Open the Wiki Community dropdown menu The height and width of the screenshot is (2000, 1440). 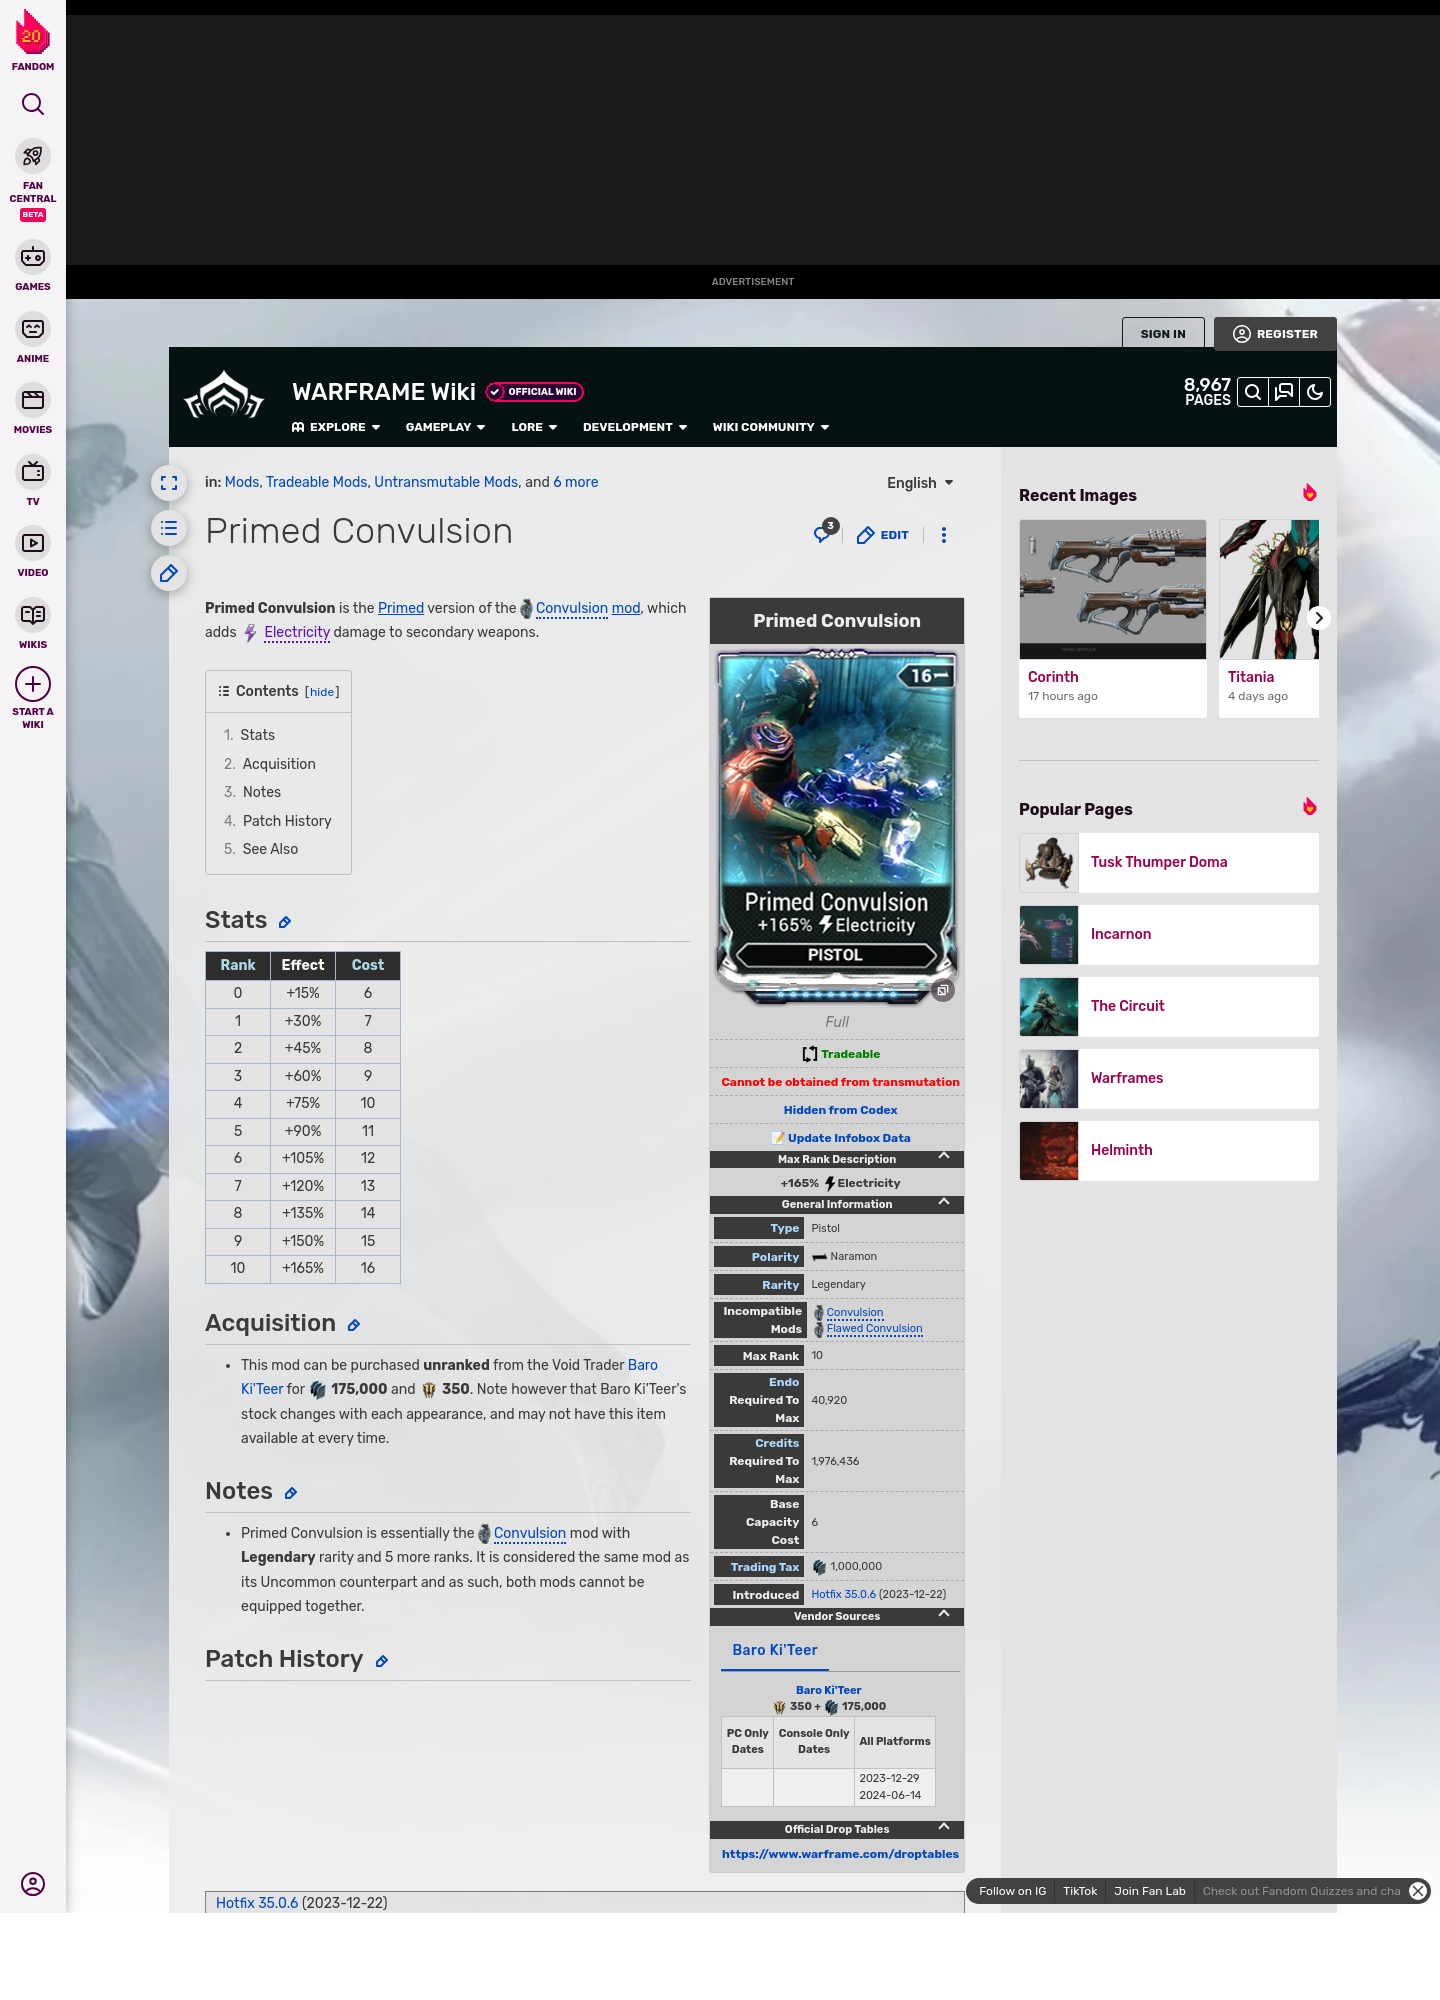tap(771, 427)
